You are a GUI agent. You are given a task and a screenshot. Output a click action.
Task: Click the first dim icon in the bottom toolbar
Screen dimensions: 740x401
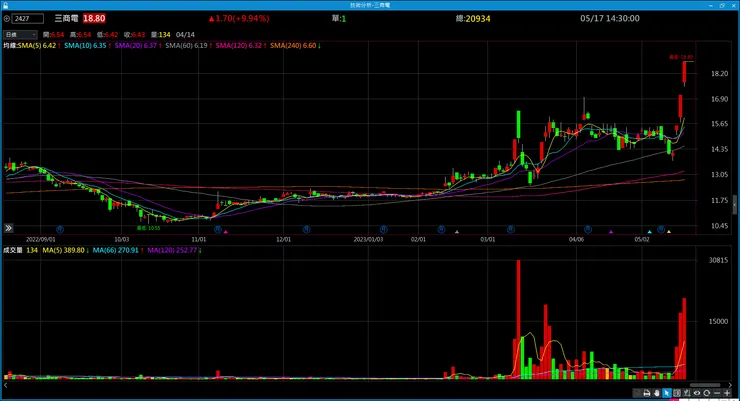(x=637, y=393)
